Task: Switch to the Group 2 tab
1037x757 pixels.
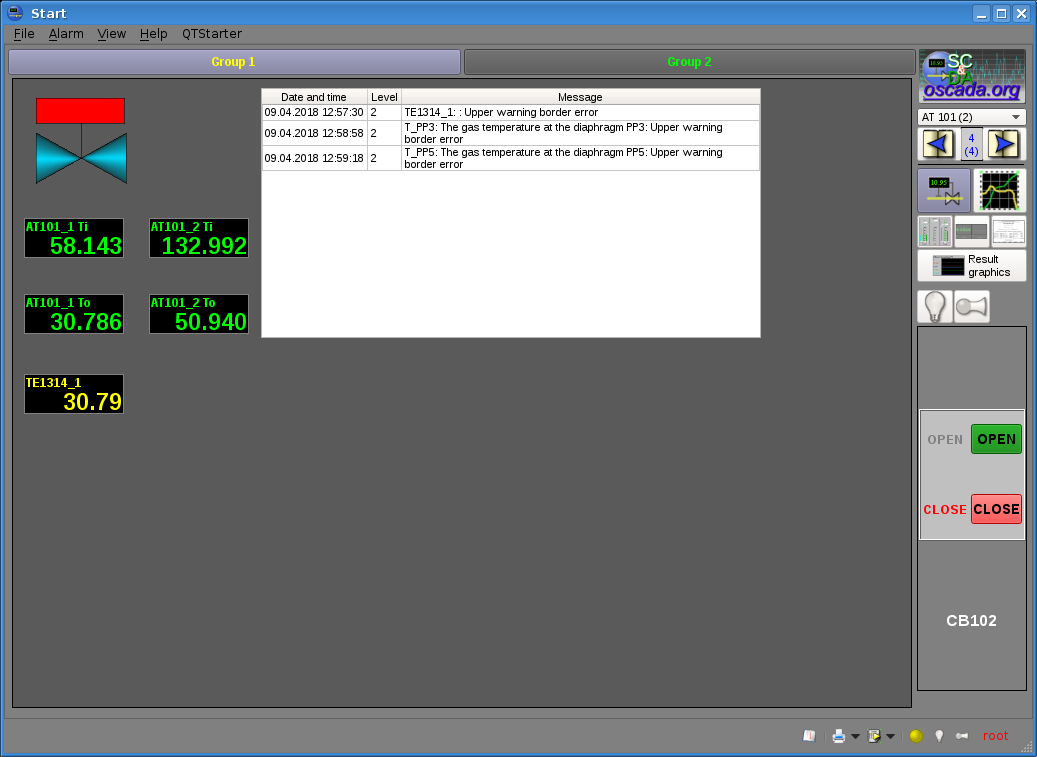Action: click(x=690, y=61)
